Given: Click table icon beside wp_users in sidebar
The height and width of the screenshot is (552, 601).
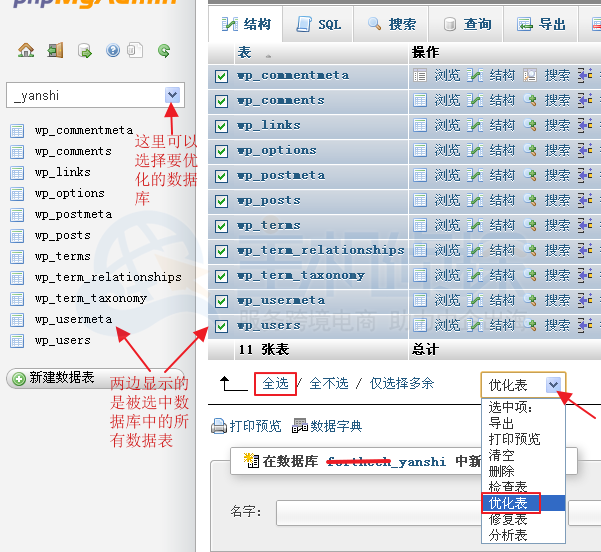Looking at the screenshot, I should [17, 341].
